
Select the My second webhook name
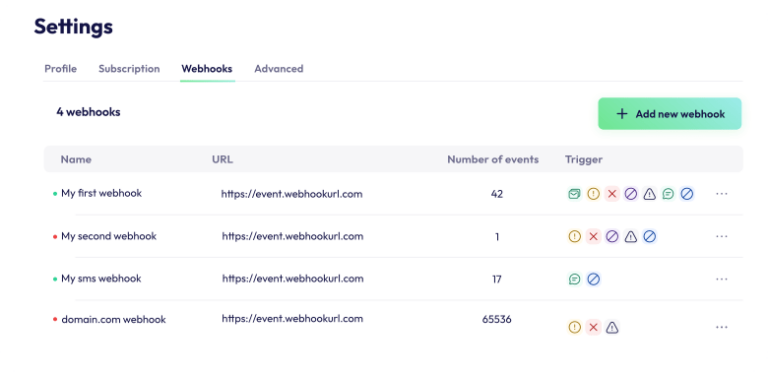point(109,236)
